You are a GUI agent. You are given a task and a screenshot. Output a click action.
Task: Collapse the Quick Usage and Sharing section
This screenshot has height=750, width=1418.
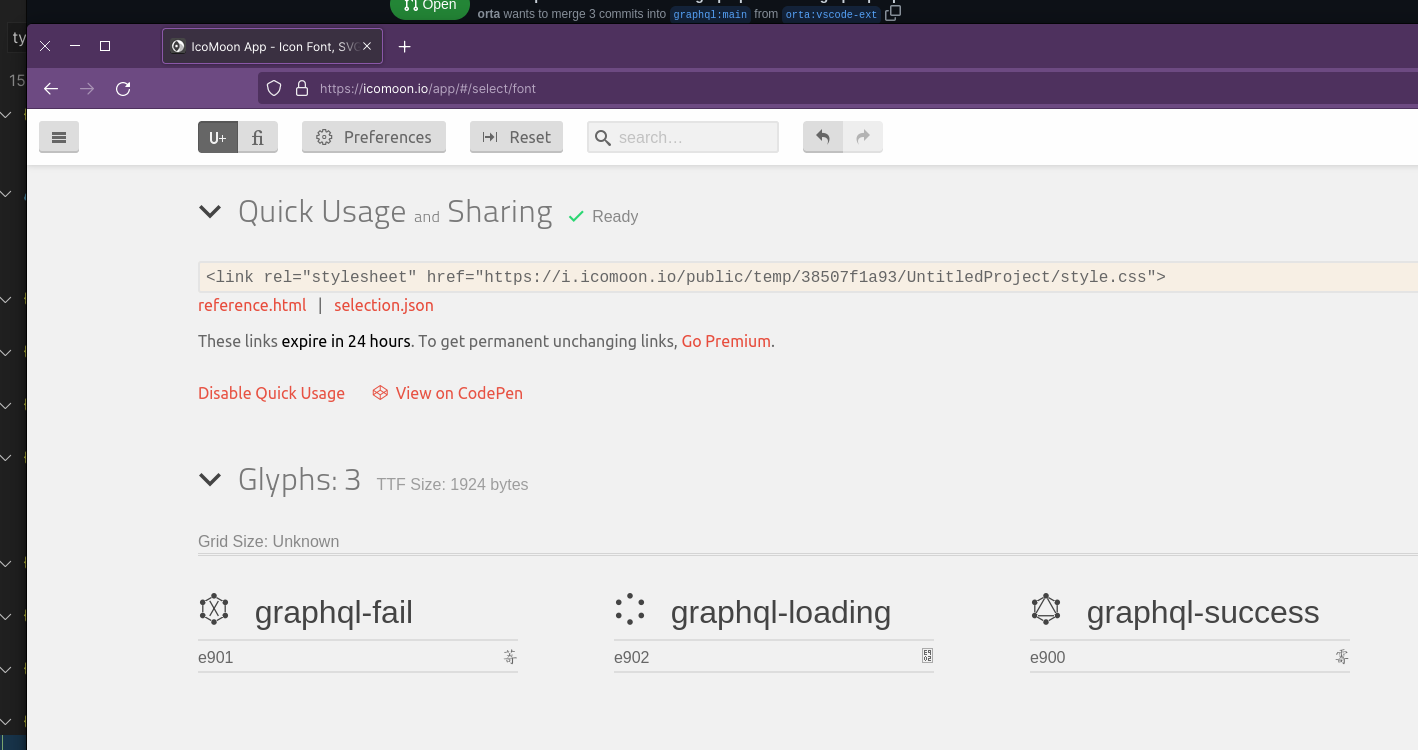point(210,211)
